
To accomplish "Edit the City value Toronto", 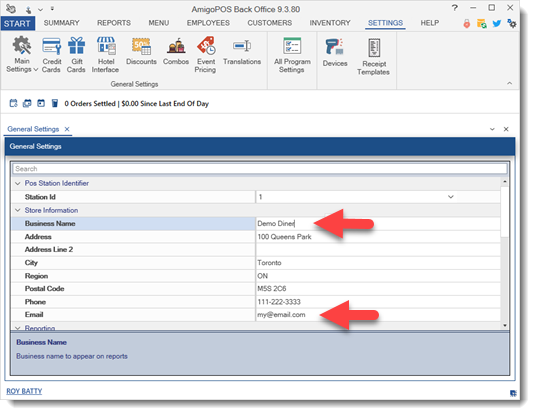I will tap(378, 263).
